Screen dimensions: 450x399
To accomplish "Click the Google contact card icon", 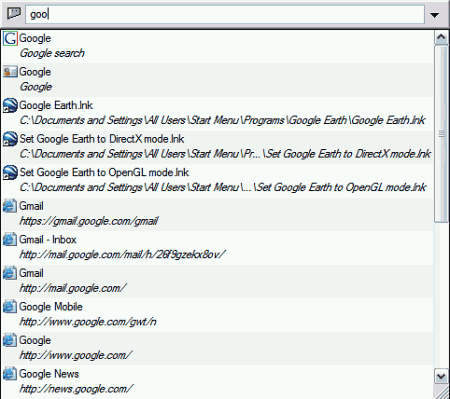I will (x=10, y=72).
